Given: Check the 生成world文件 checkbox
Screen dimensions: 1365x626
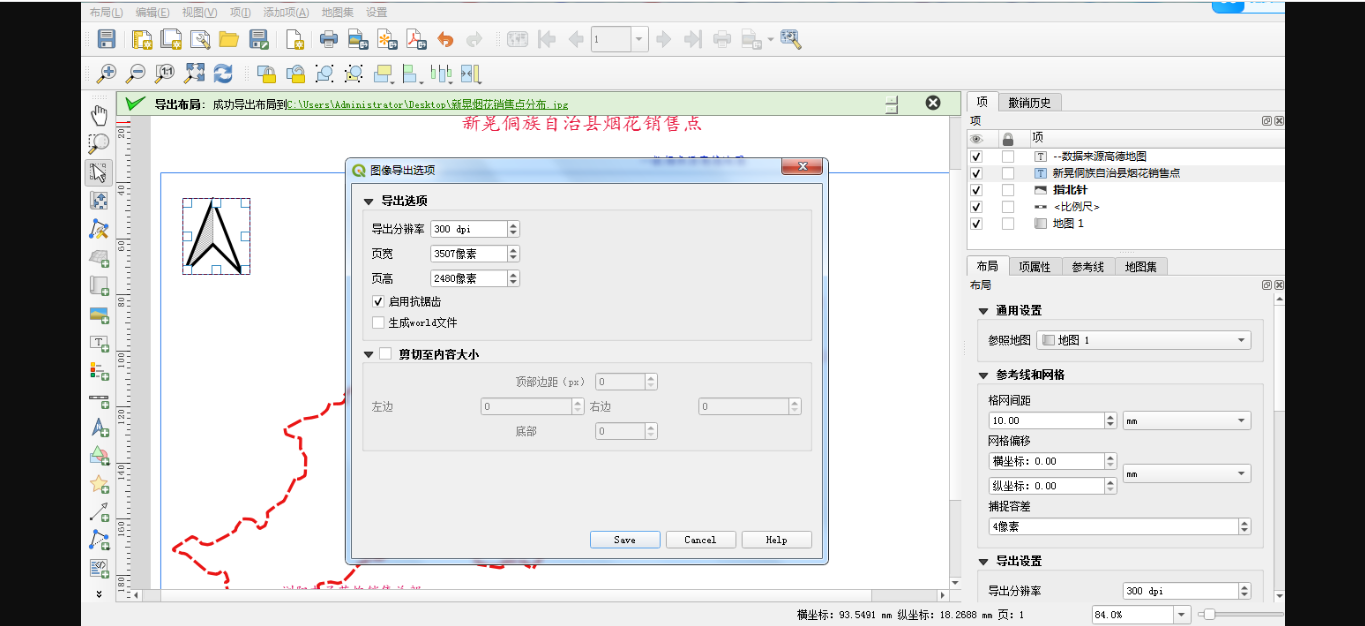Looking at the screenshot, I should (378, 322).
